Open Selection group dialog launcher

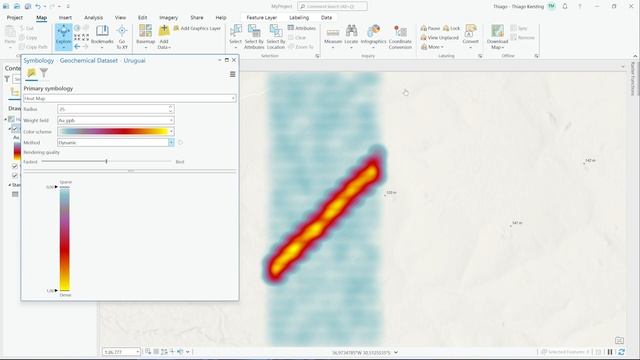[x=317, y=56]
